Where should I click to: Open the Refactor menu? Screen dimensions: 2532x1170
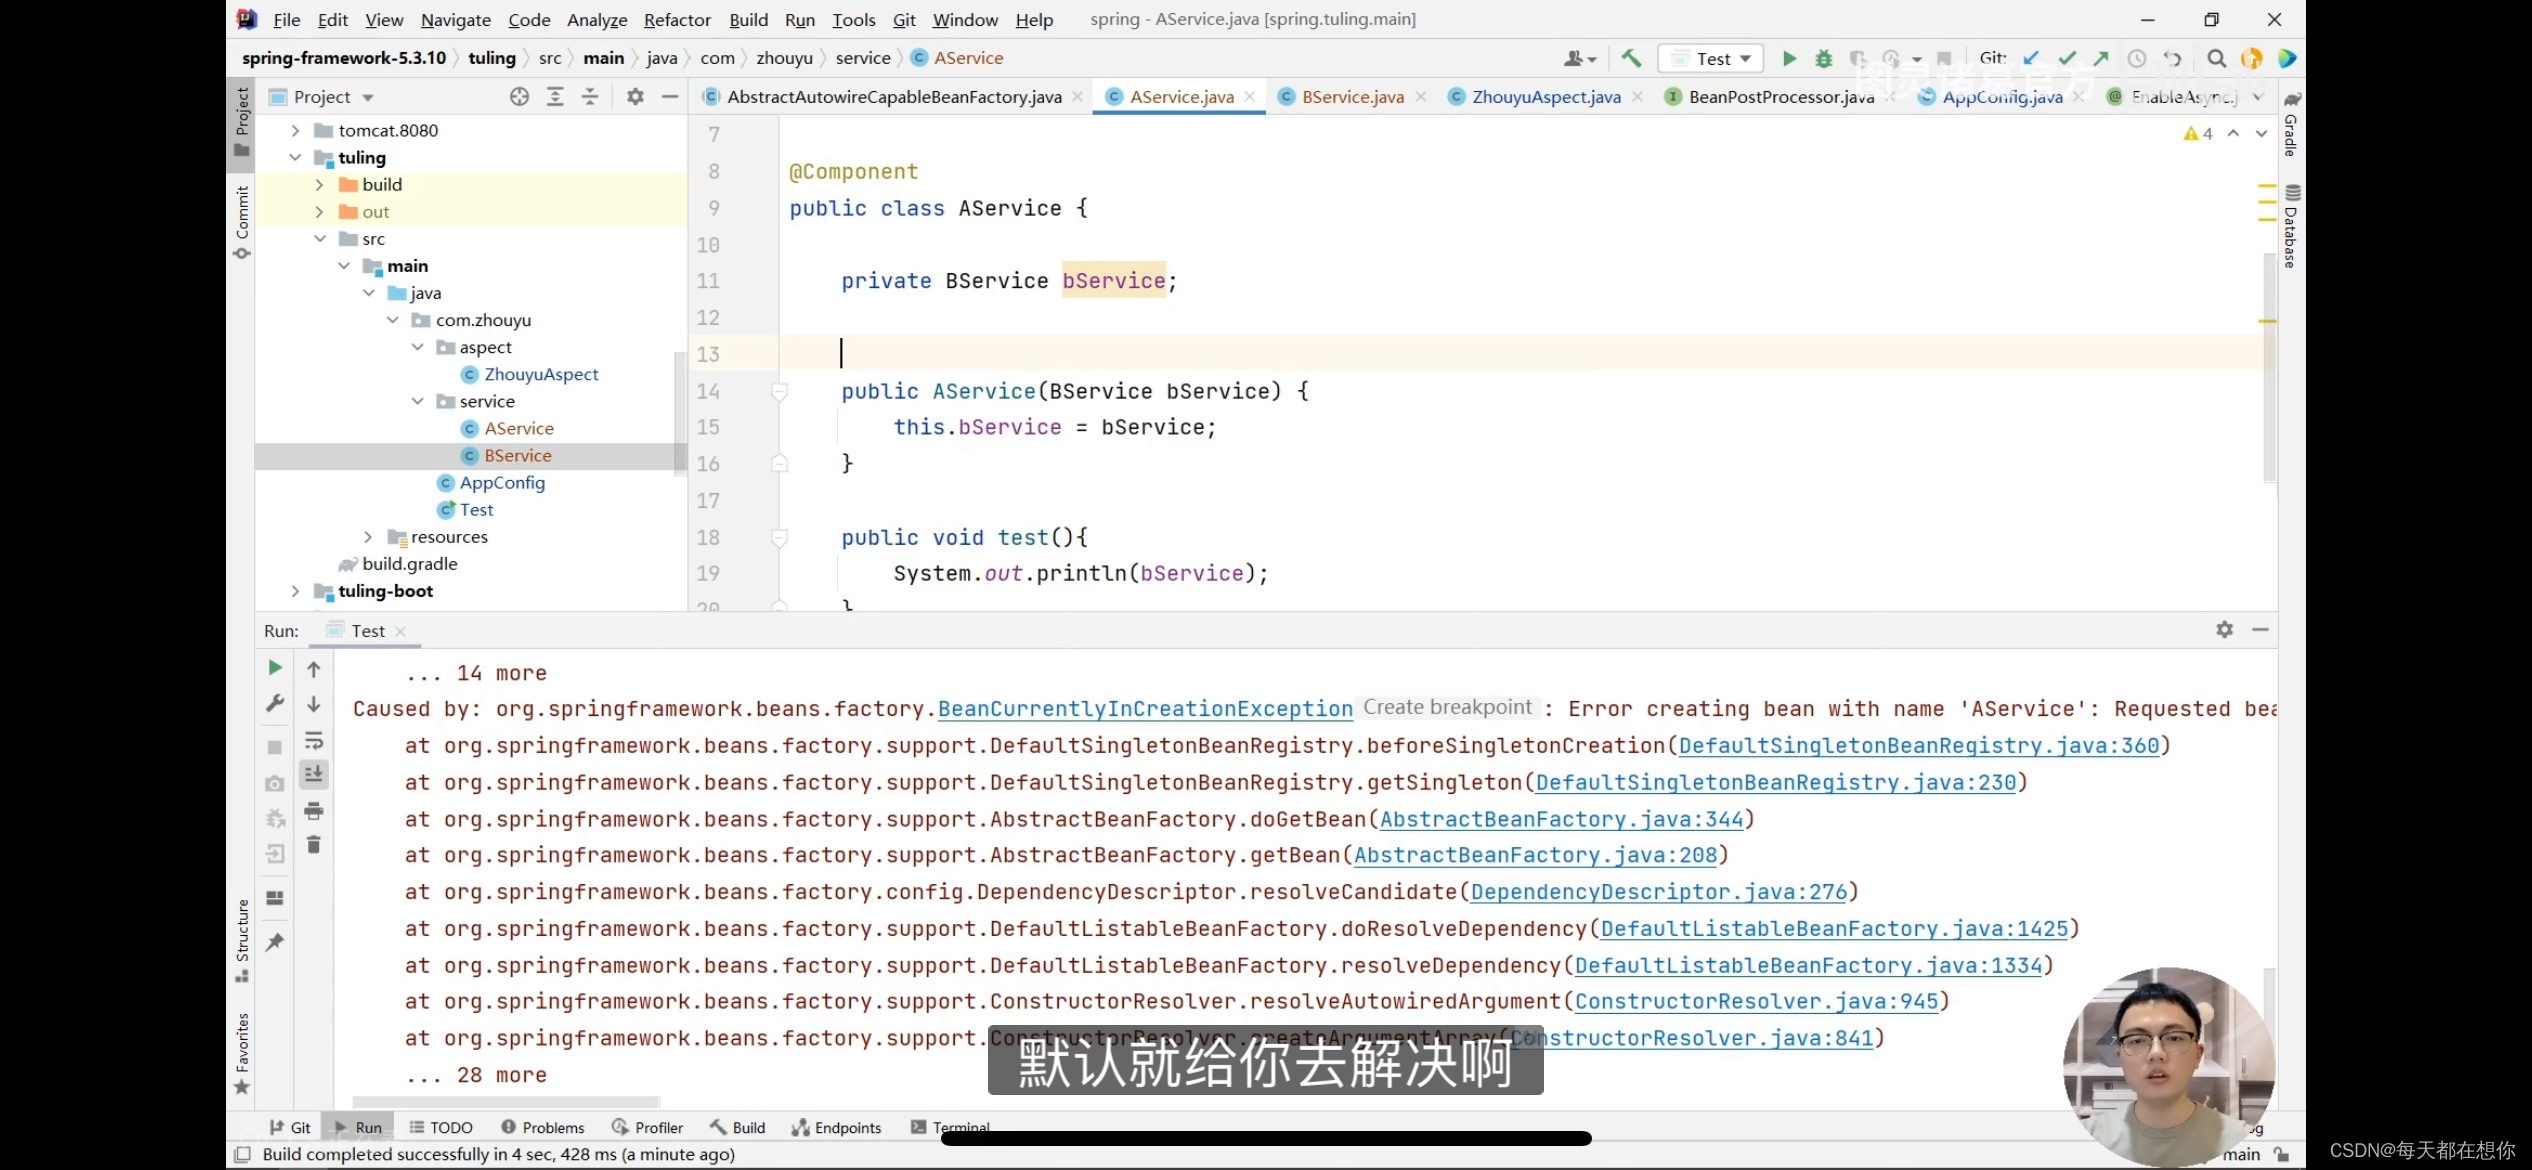click(x=677, y=19)
